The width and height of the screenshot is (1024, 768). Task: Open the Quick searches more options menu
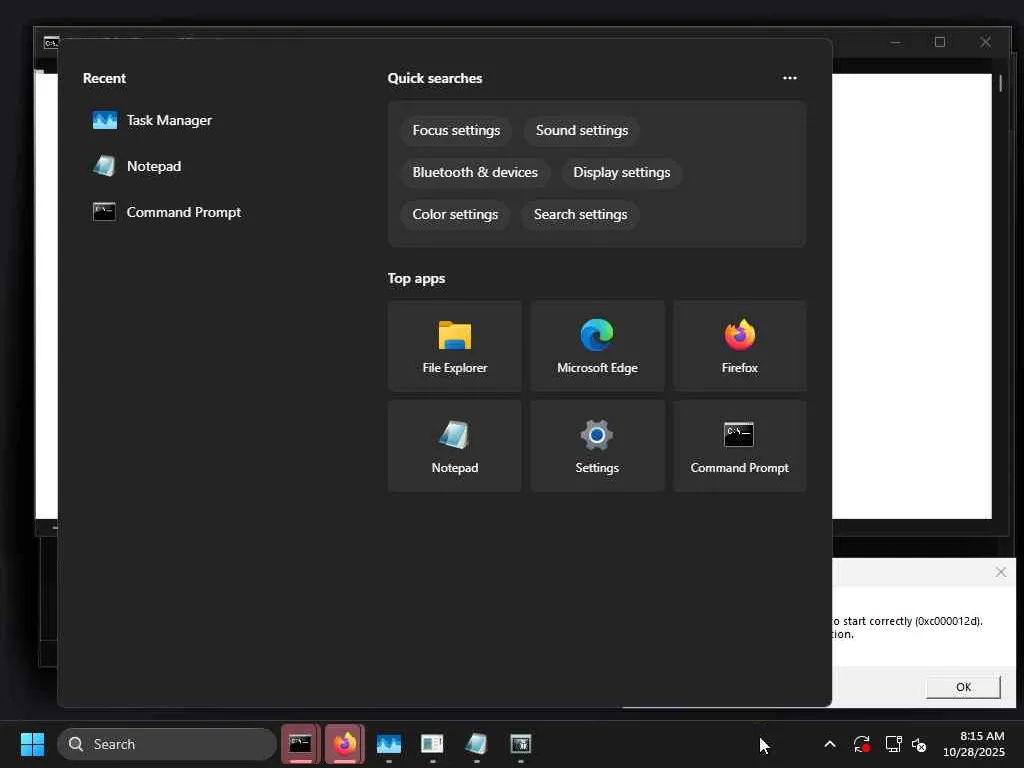(x=790, y=78)
